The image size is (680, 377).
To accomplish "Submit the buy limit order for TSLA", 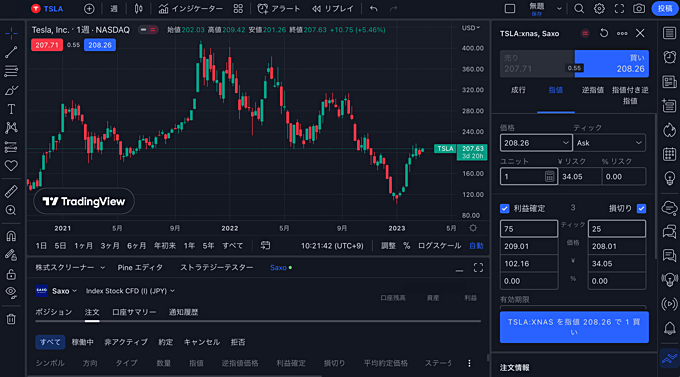I will (574, 327).
